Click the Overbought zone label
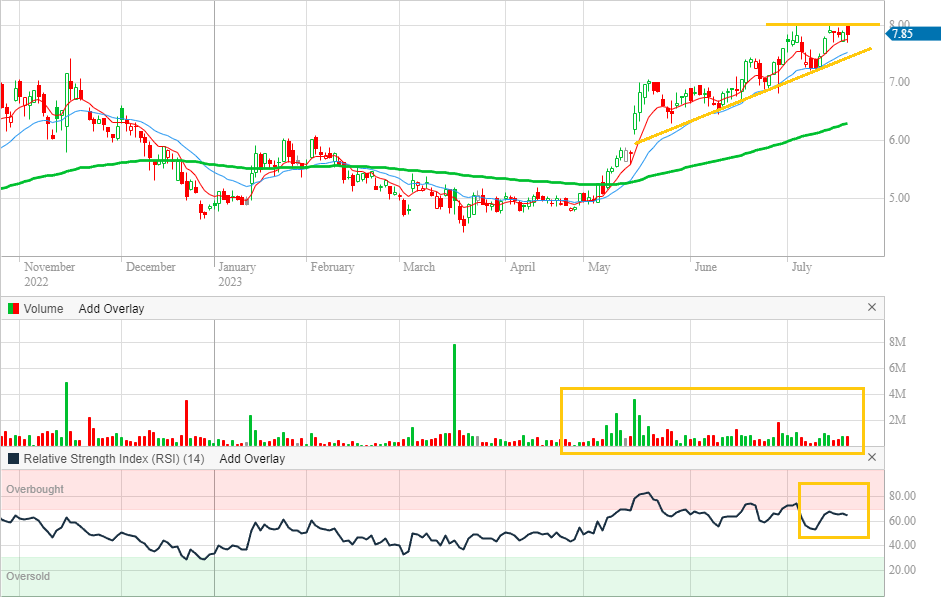Image resolution: width=945 pixels, height=597 pixels. coord(35,490)
